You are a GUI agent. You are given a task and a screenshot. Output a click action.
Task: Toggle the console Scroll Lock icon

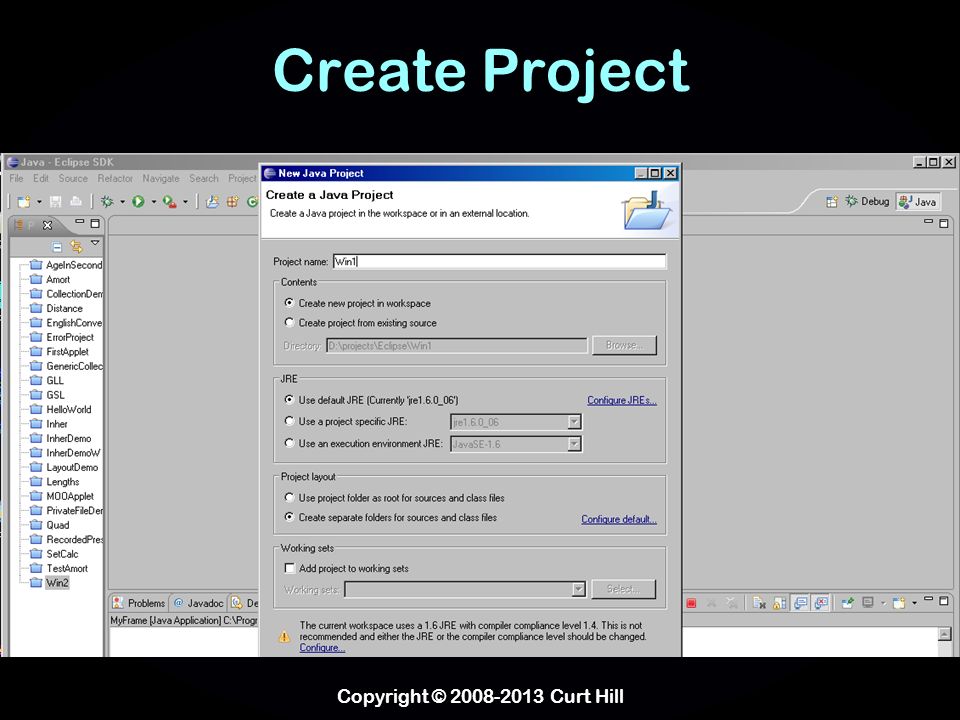point(779,603)
